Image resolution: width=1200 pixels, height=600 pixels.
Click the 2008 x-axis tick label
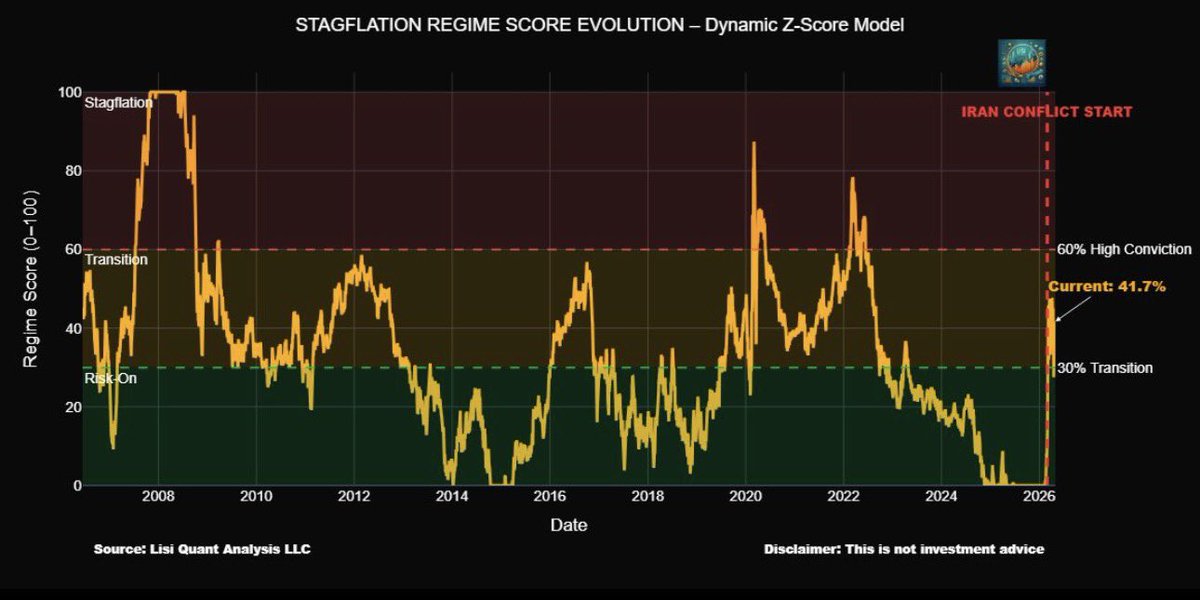coord(158,496)
